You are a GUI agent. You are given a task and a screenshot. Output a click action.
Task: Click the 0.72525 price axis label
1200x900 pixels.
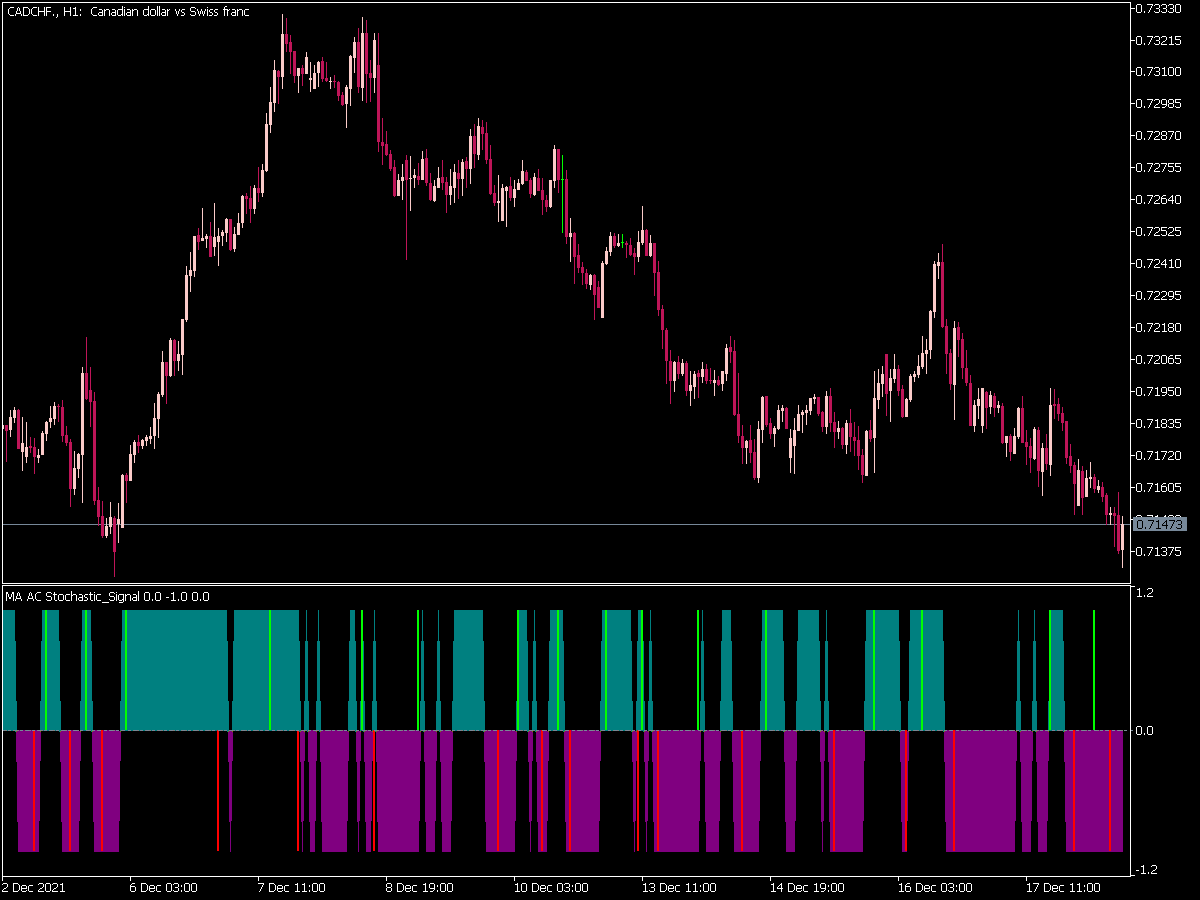pos(1158,231)
